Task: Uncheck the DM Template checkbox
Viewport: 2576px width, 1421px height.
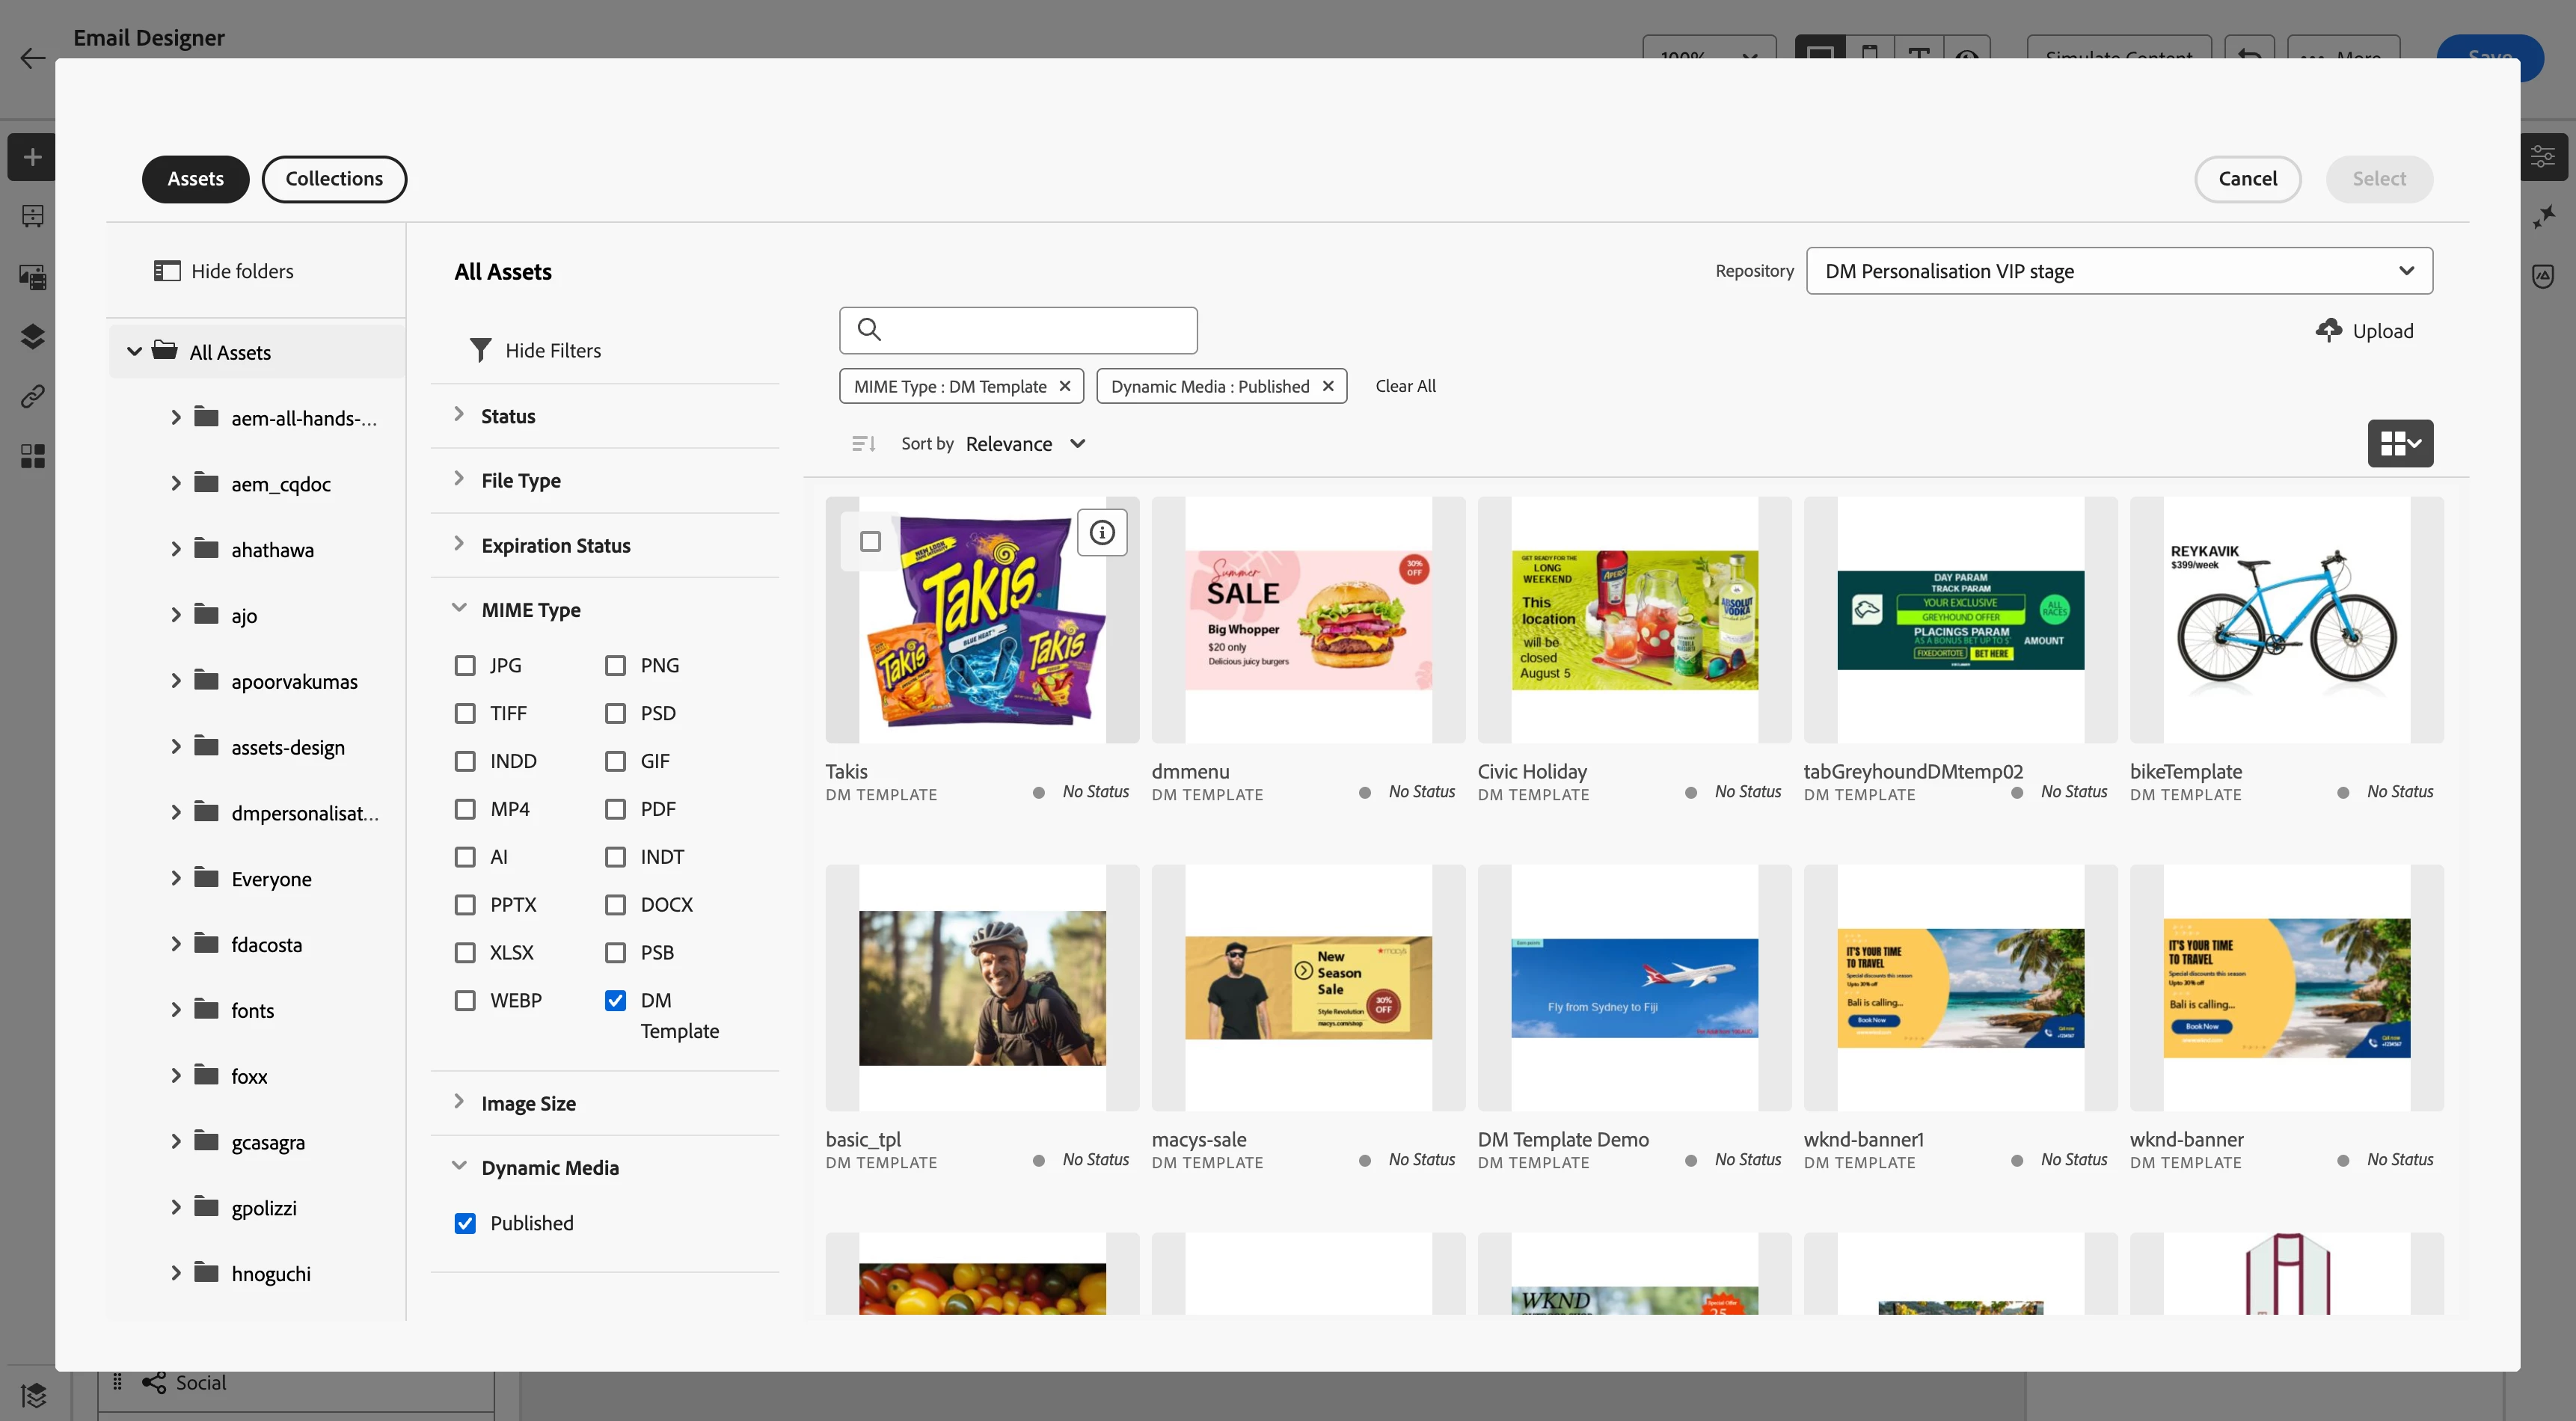Action: (x=616, y=1001)
